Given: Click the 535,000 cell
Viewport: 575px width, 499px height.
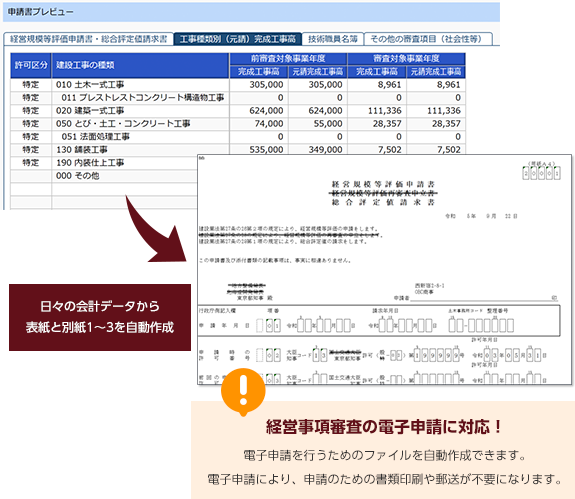Looking at the screenshot, I should [259, 150].
